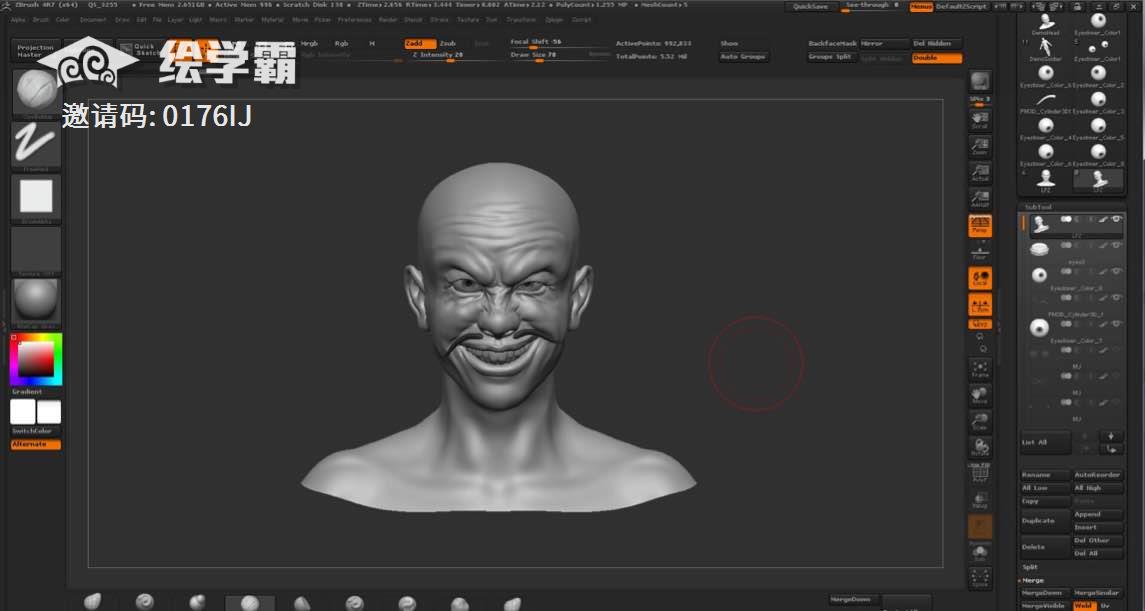Toggle the L.Sym button
Viewport: 1145px width, 611px height.
point(980,305)
